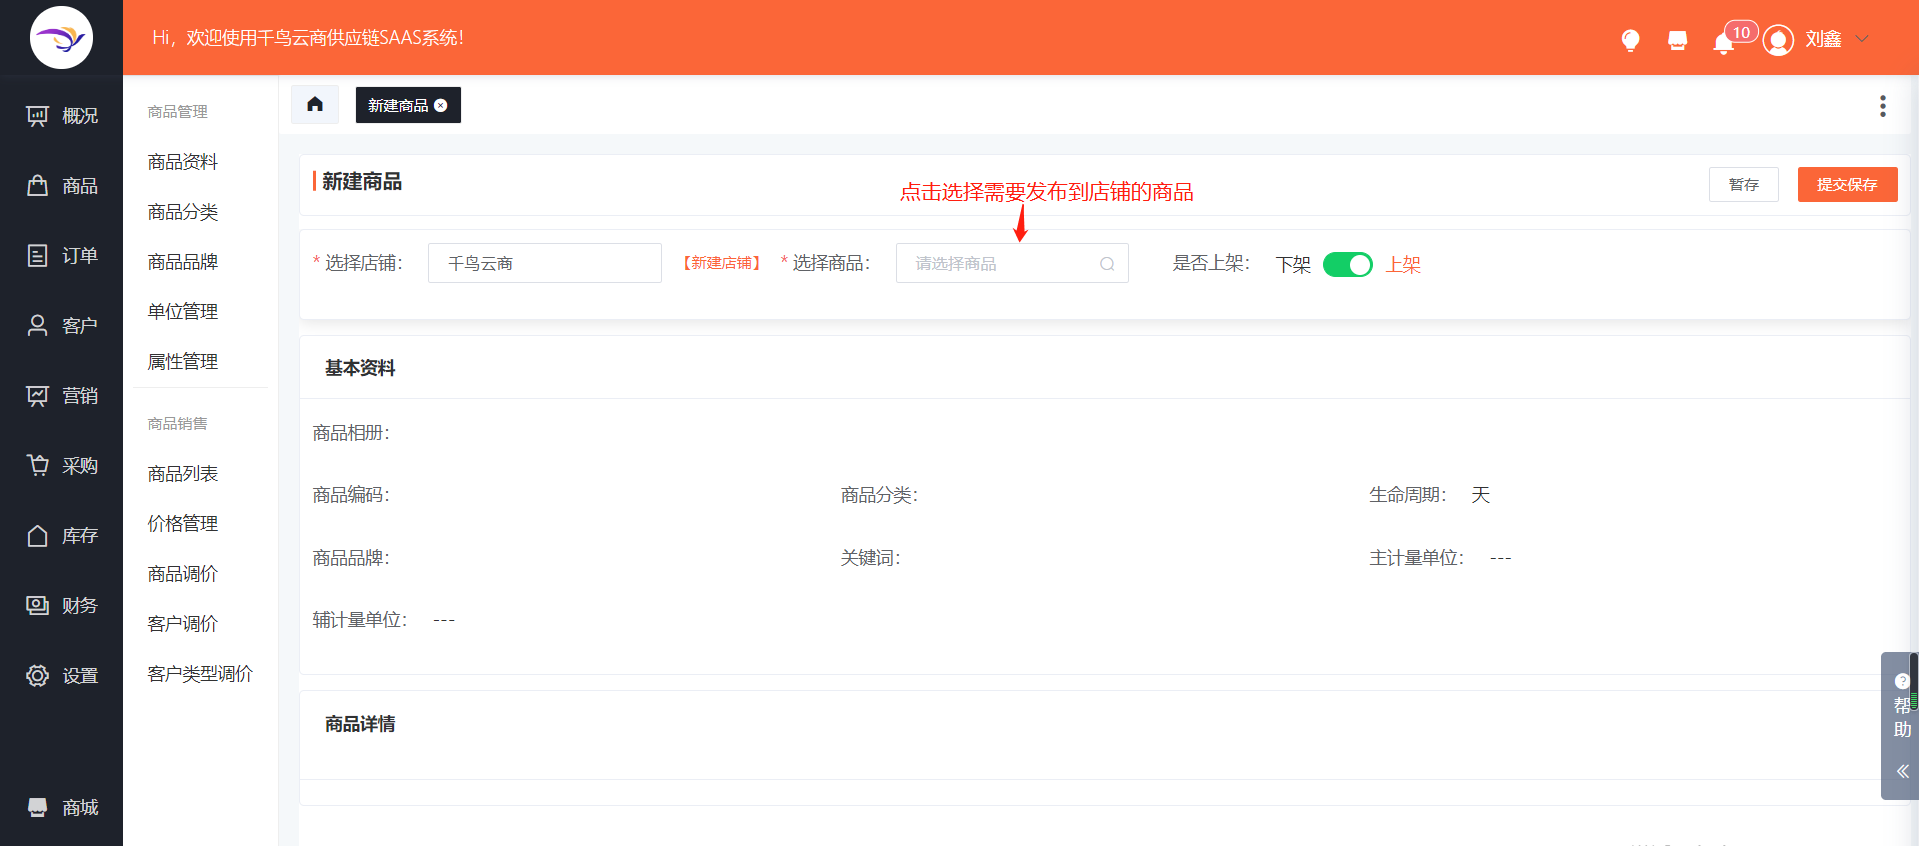Click search icon in 选择商品 field
This screenshot has width=1919, height=846.
click(x=1107, y=264)
